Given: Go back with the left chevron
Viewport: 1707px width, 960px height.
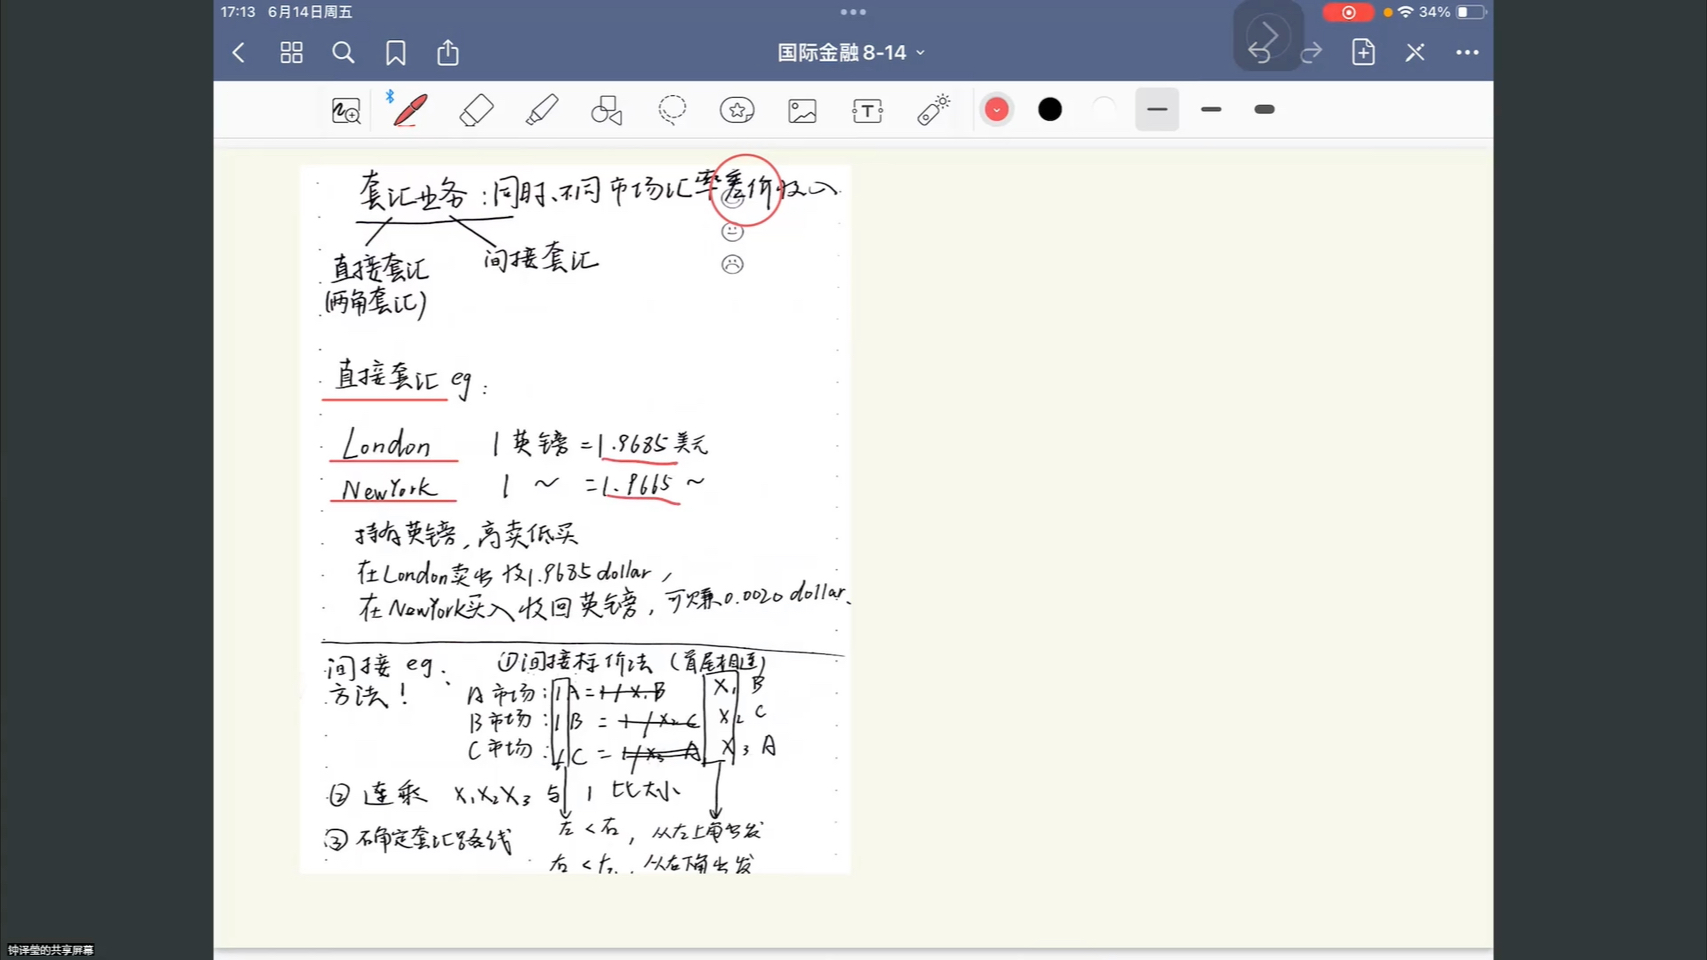Looking at the screenshot, I should click(x=238, y=53).
